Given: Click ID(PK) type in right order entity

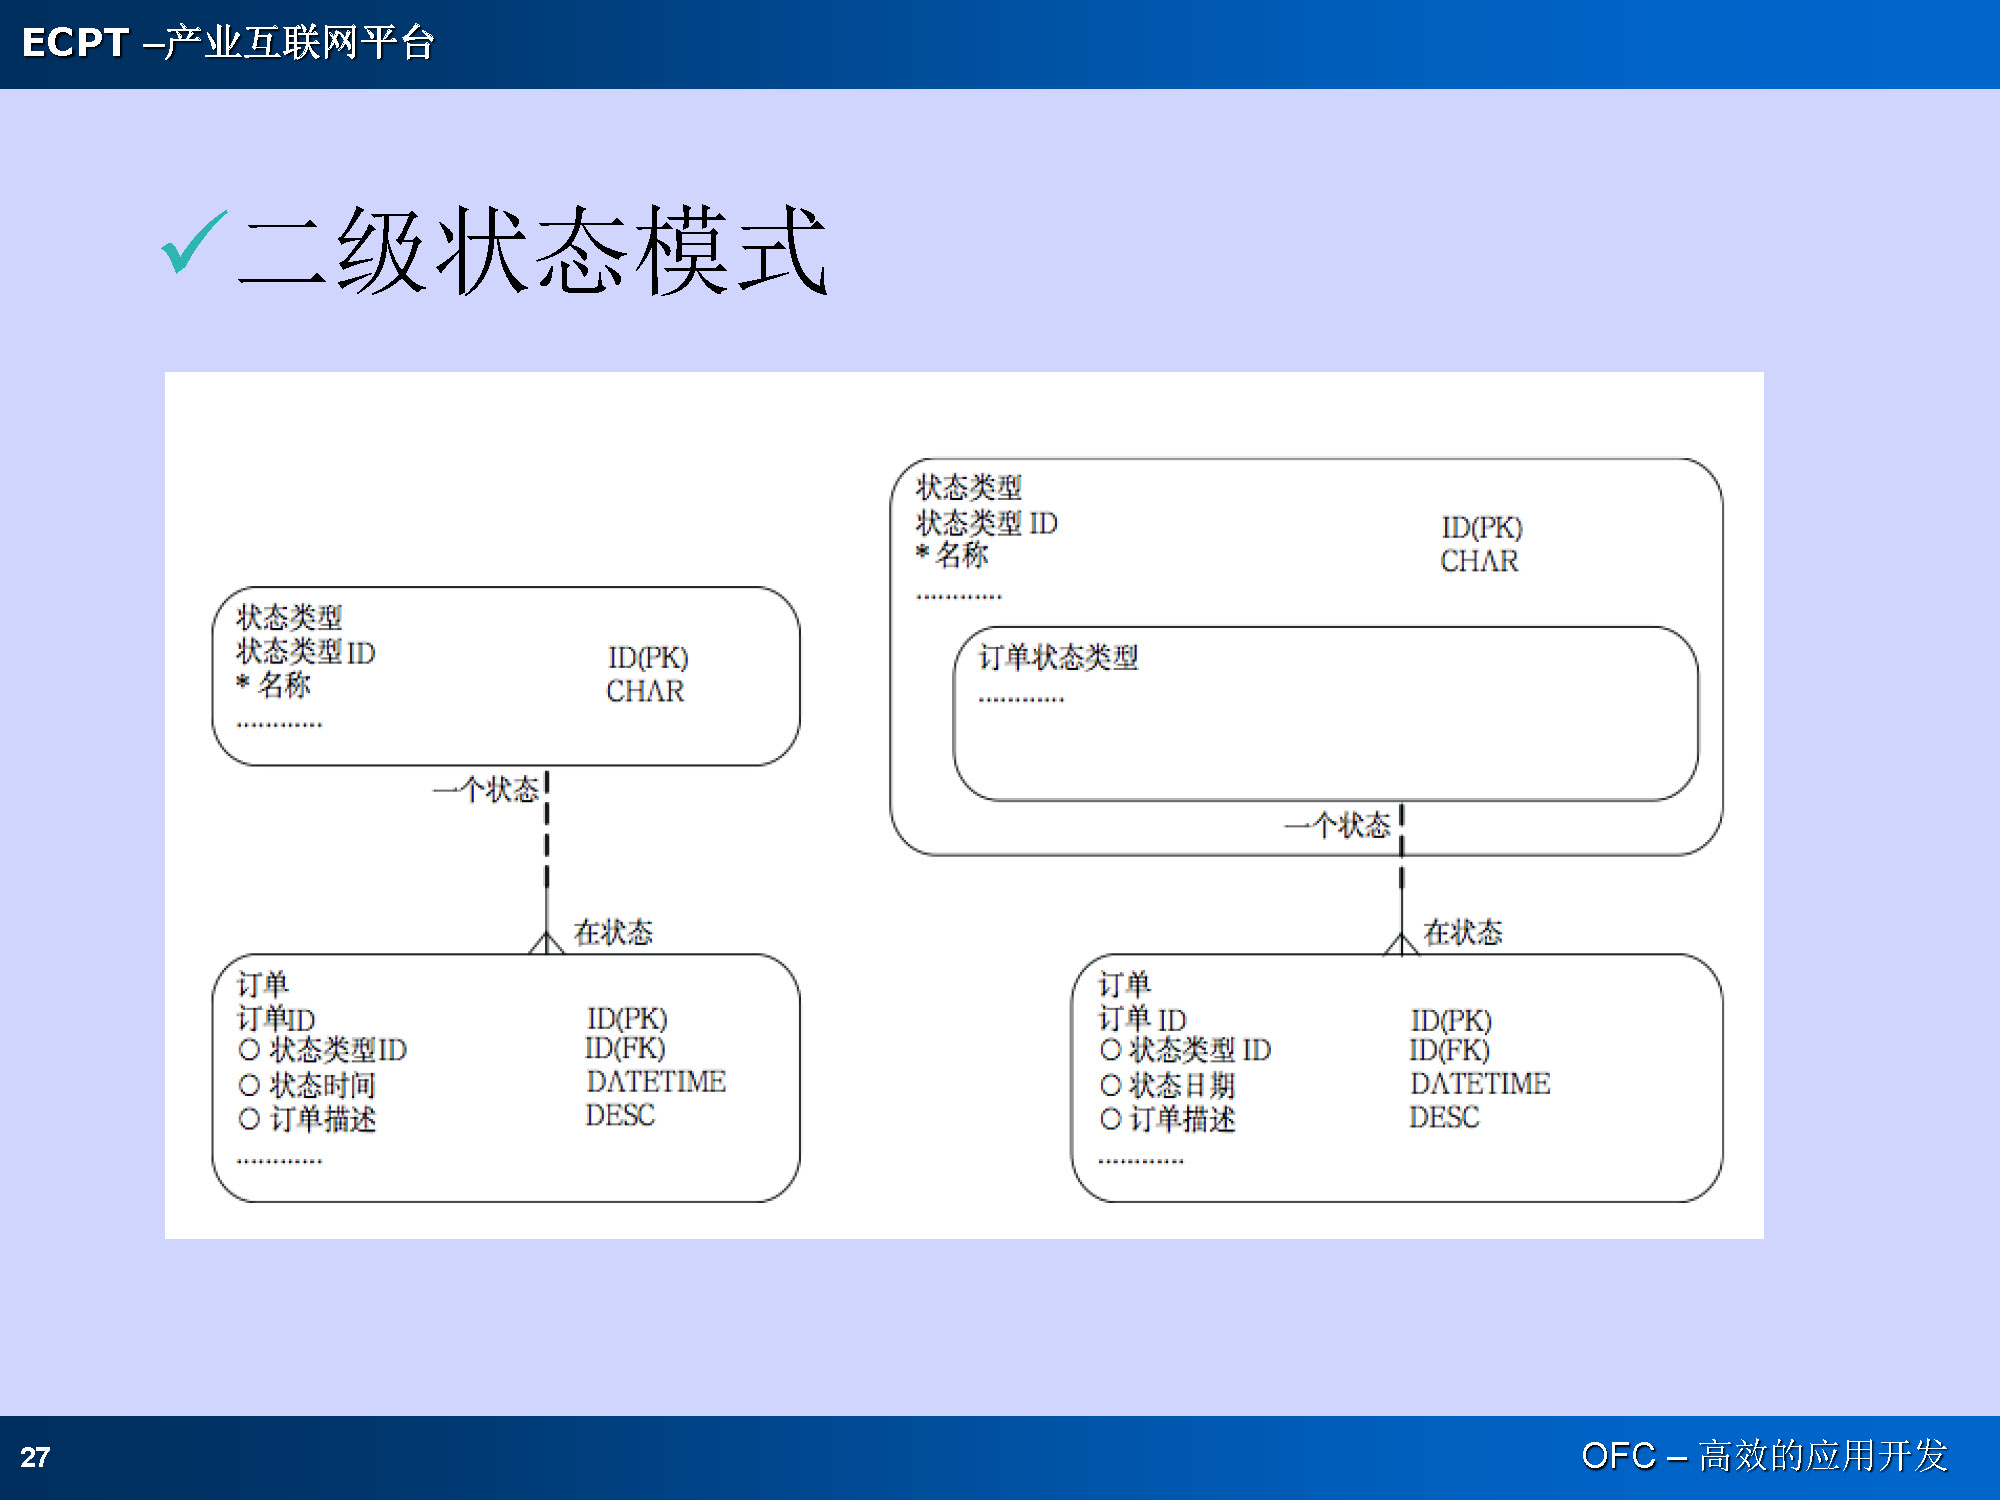Looking at the screenshot, I should pos(1451,1020).
